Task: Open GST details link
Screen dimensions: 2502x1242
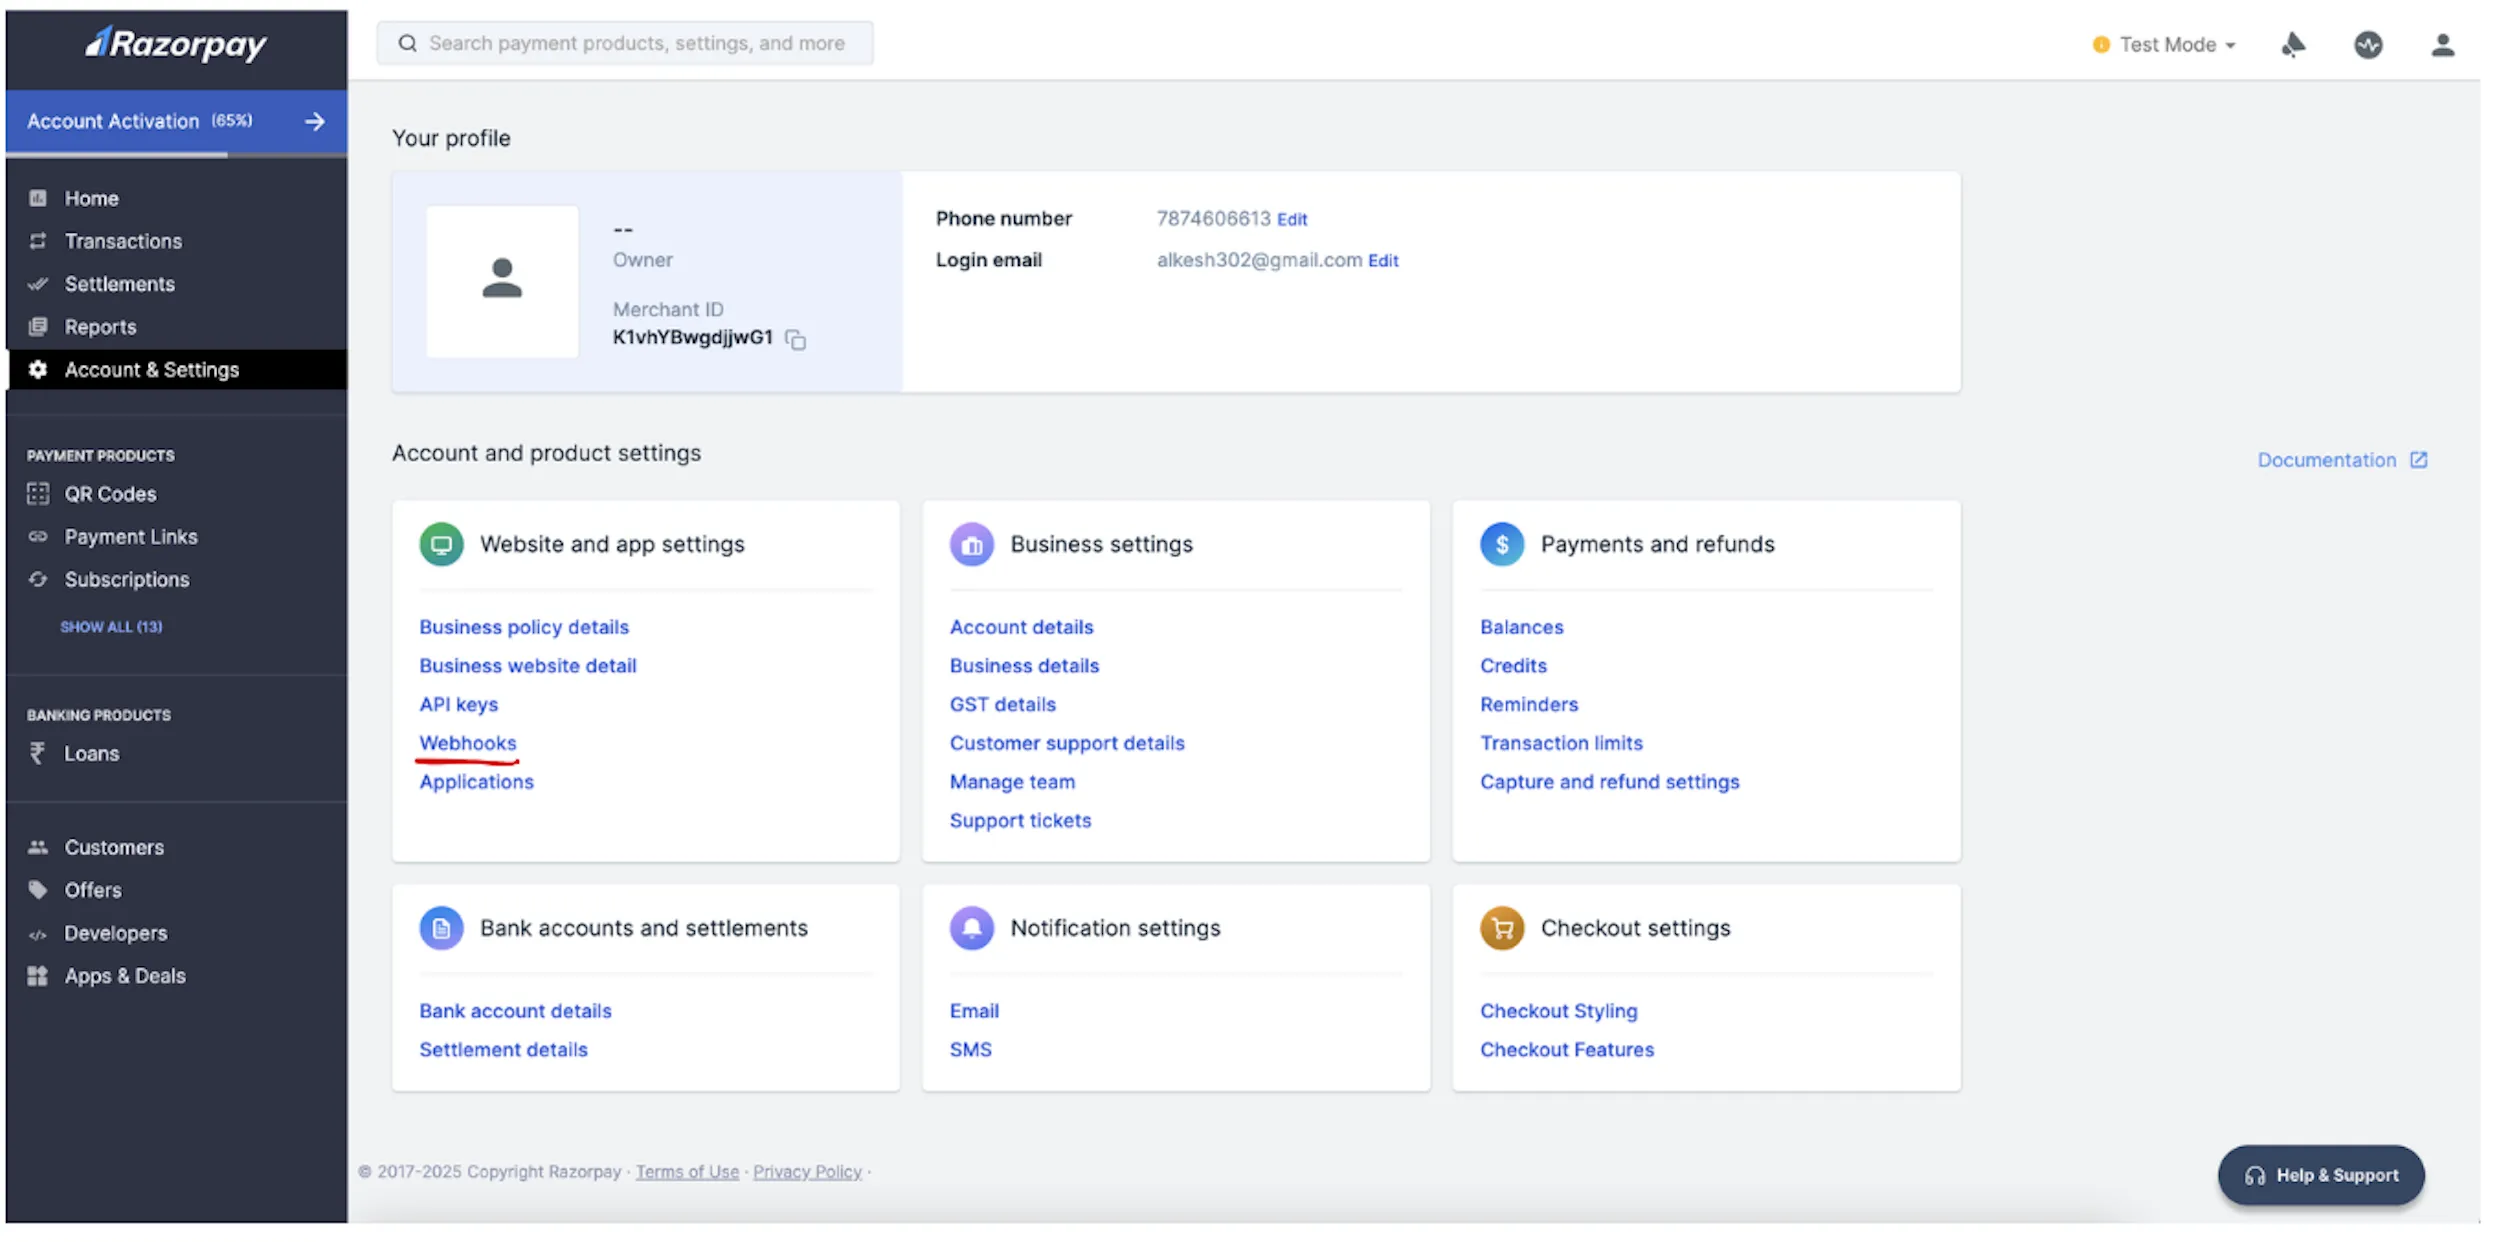Action: pyautogui.click(x=1003, y=704)
